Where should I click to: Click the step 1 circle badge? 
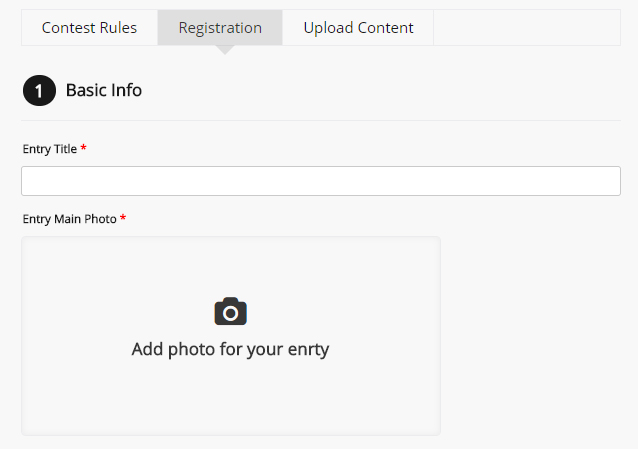pos(39,91)
